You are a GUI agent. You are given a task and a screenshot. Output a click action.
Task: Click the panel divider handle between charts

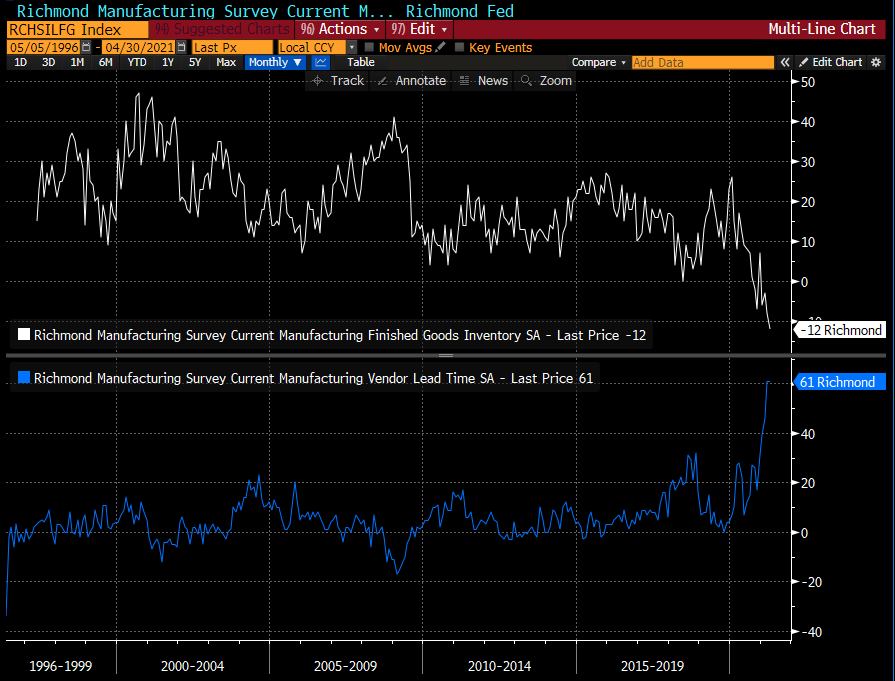[446, 356]
